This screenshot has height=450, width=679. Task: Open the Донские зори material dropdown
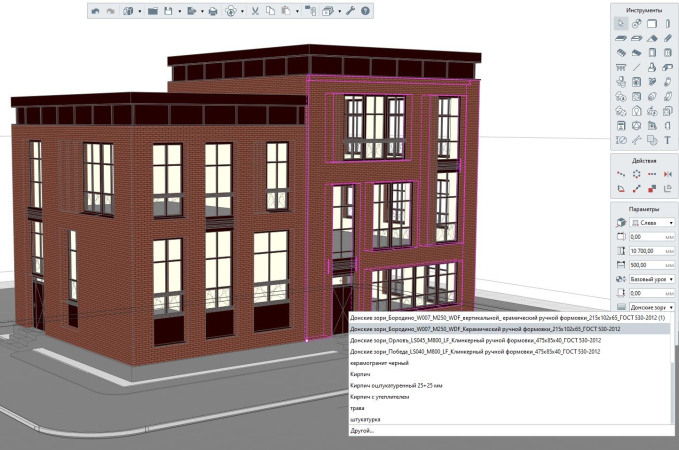tap(649, 306)
